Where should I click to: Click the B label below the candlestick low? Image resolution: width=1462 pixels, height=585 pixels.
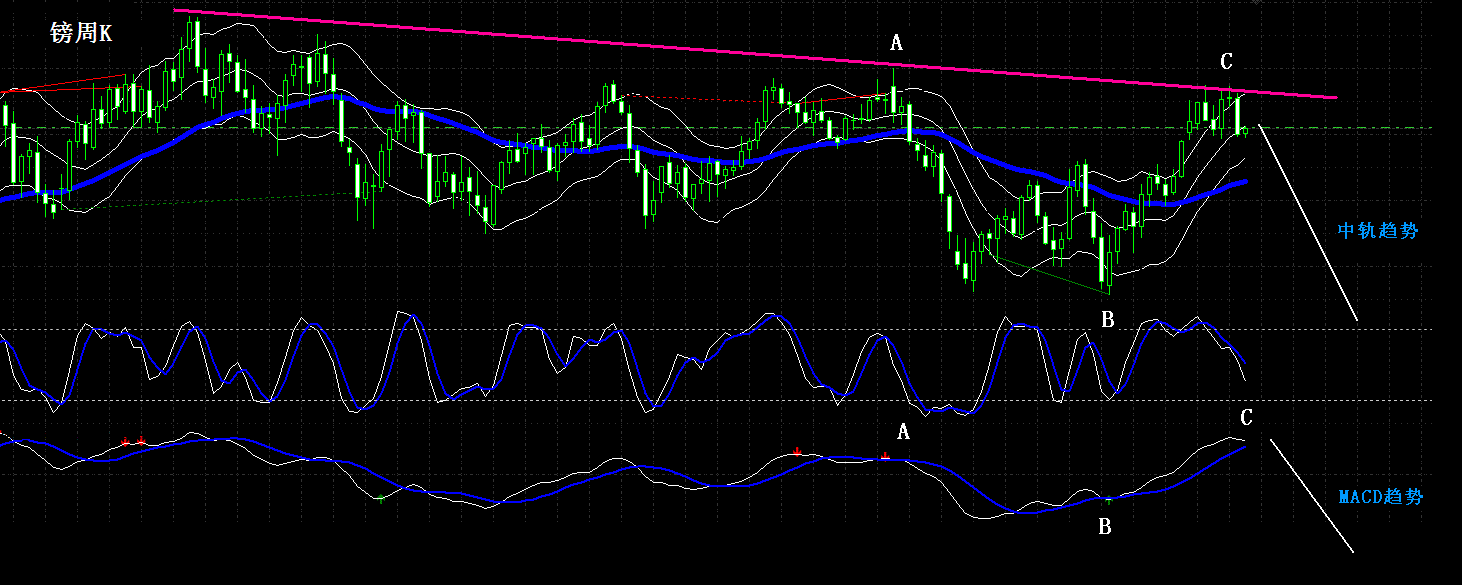pos(1107,320)
